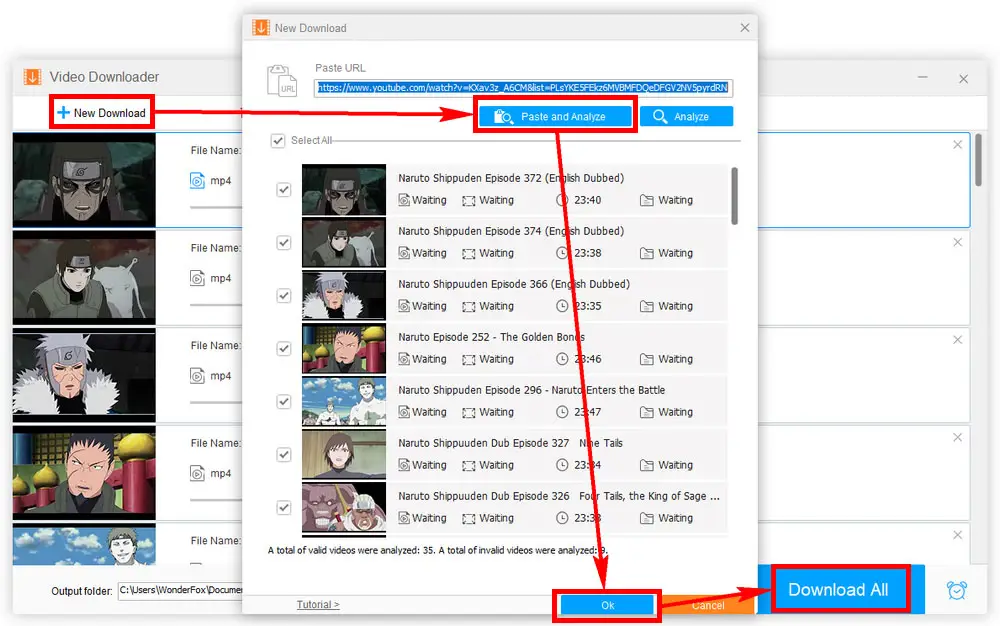1000x626 pixels.
Task: Click first task's mp4 format icon in main window
Action: coord(197,180)
